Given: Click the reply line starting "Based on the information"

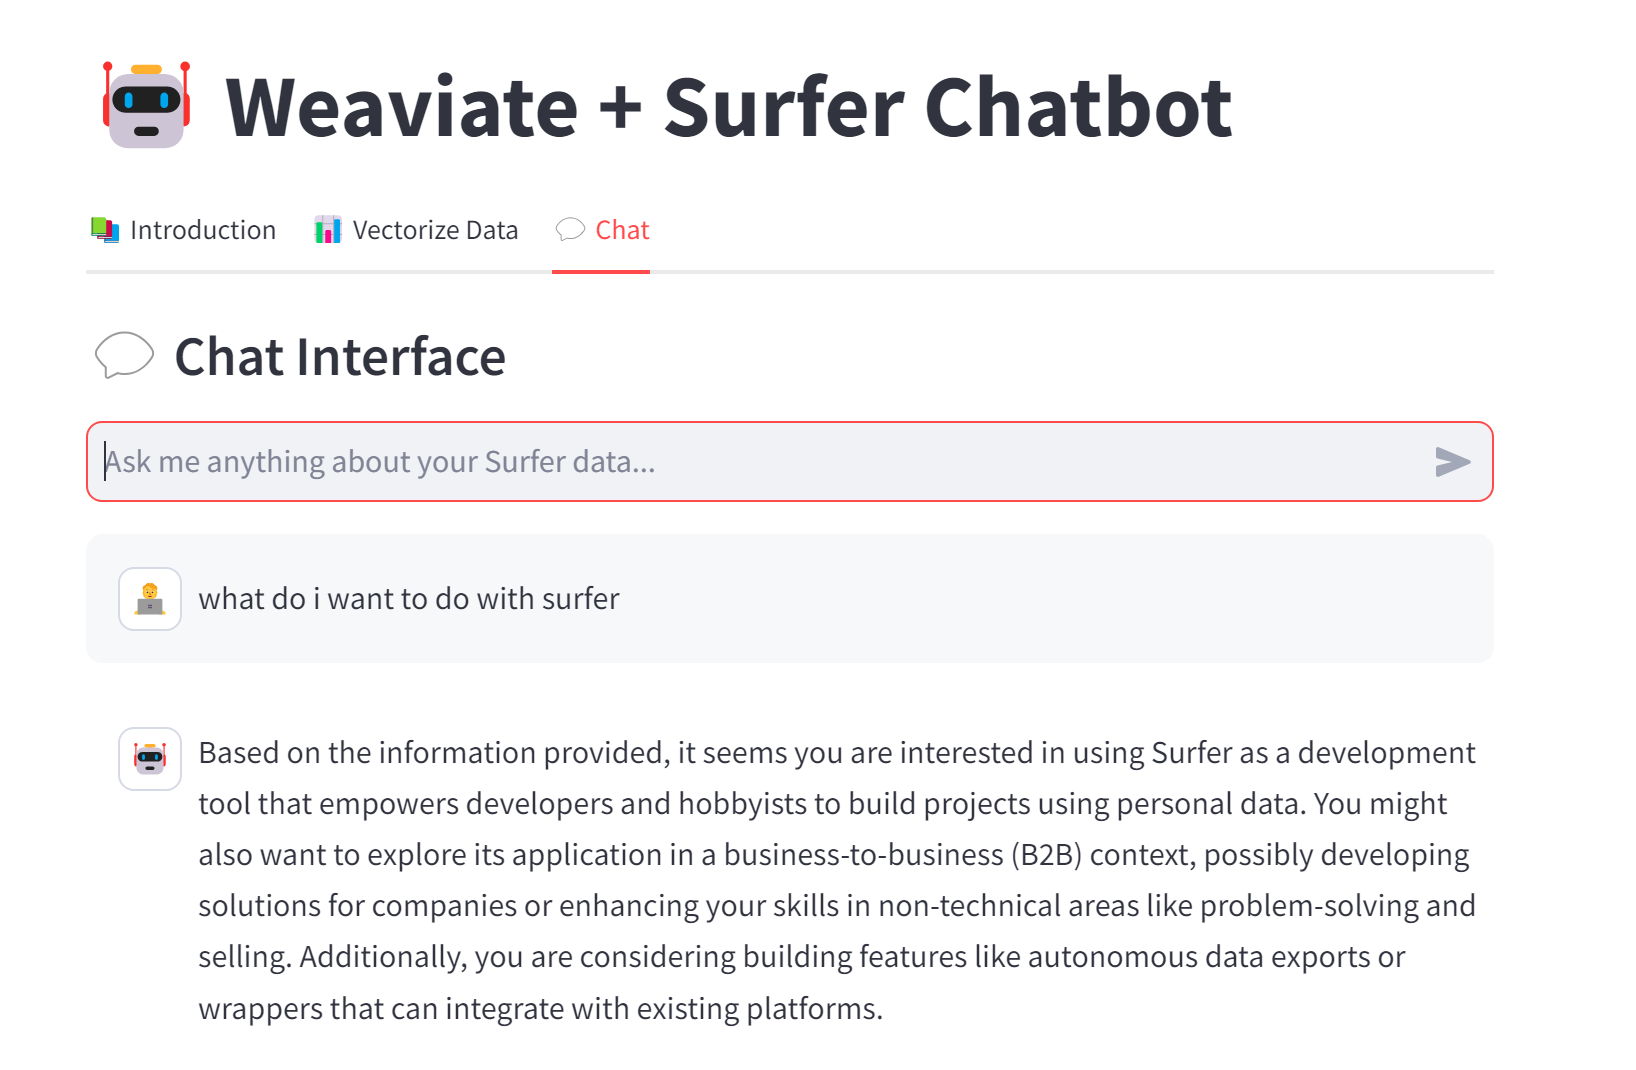Looking at the screenshot, I should click(x=837, y=753).
